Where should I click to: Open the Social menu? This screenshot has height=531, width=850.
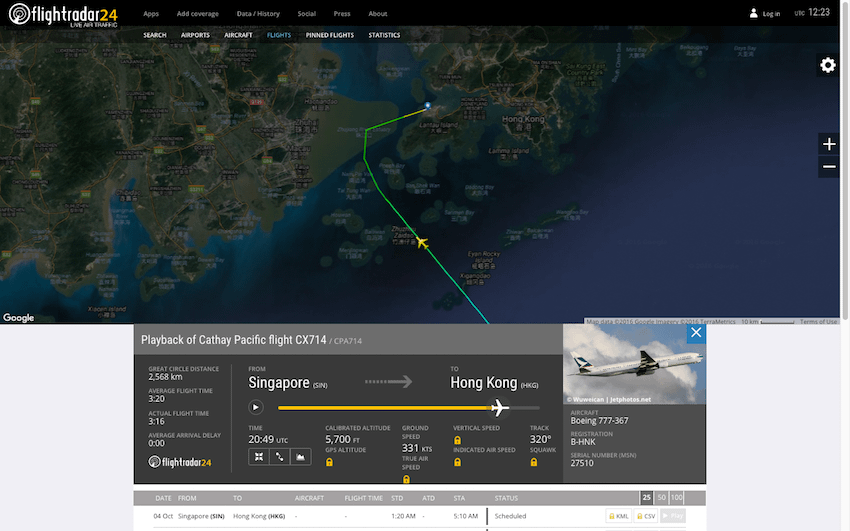[306, 14]
